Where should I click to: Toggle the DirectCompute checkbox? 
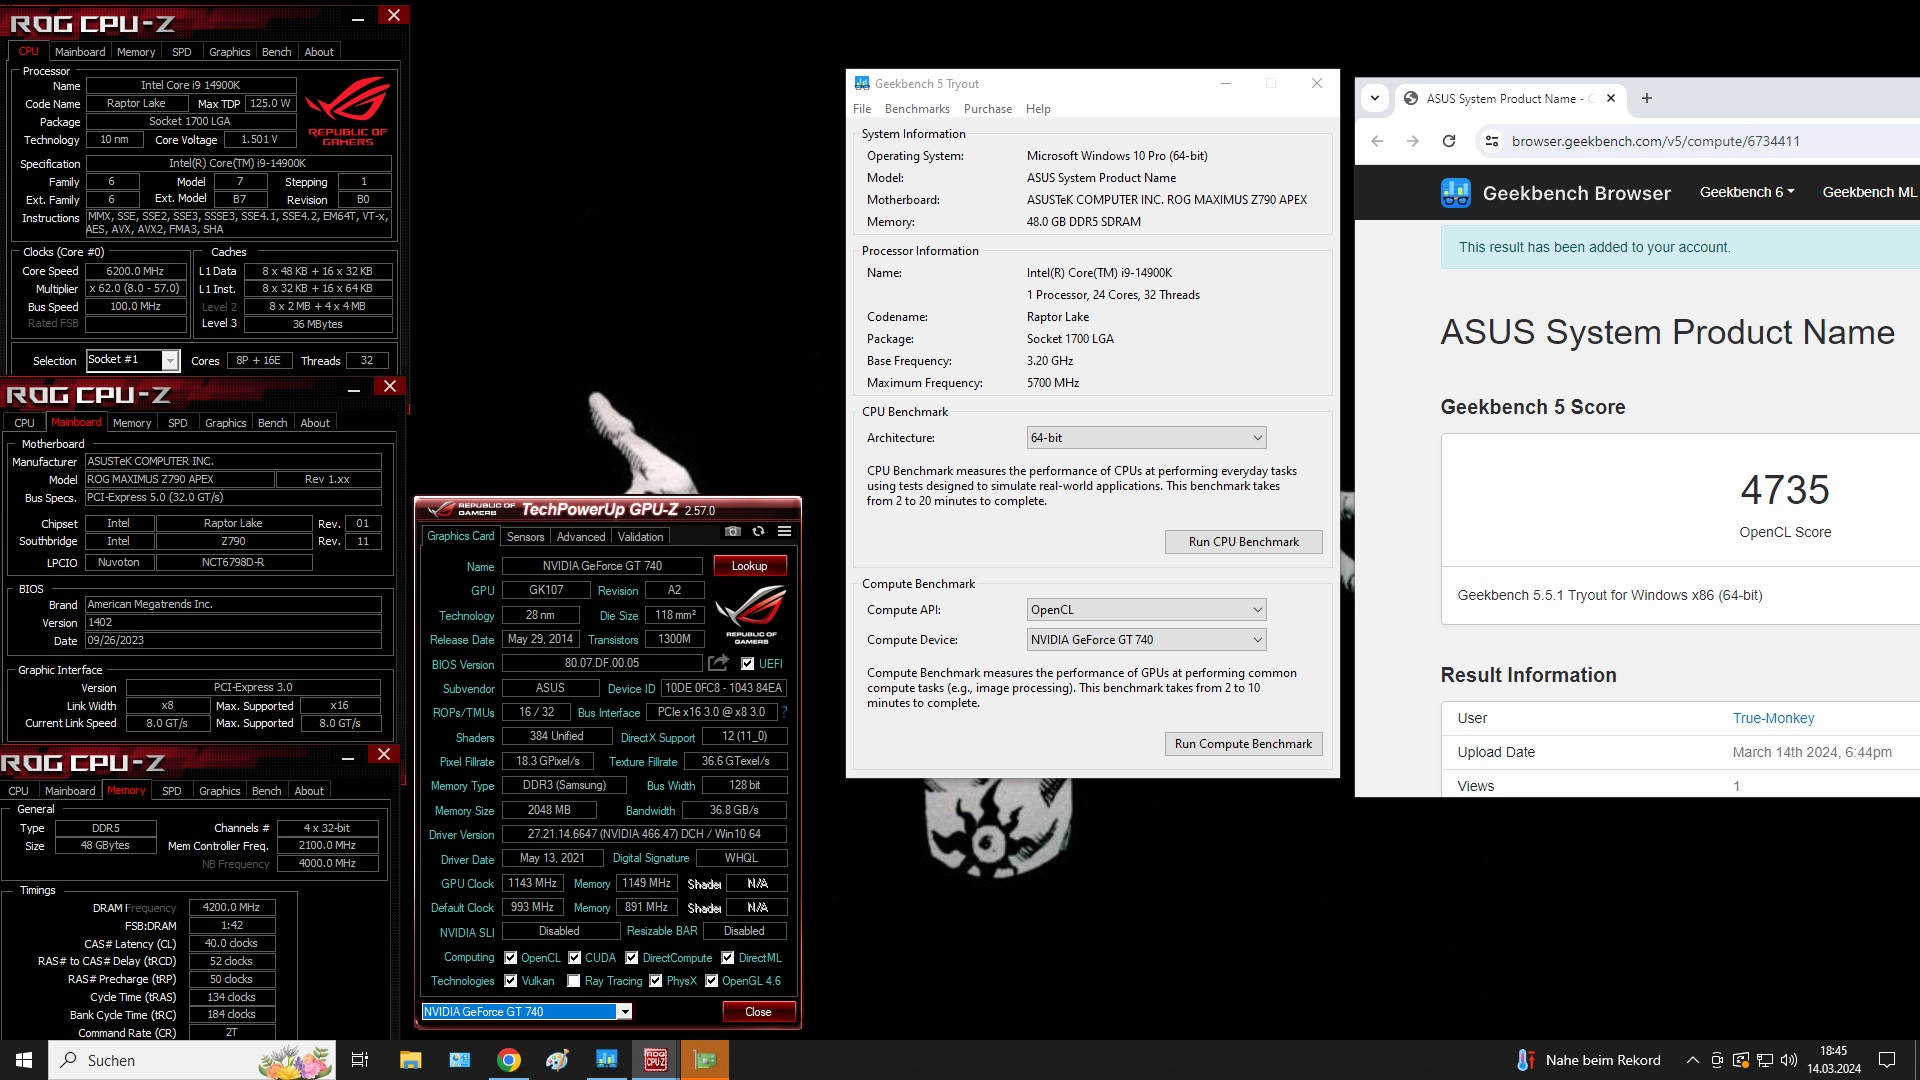pyautogui.click(x=632, y=957)
